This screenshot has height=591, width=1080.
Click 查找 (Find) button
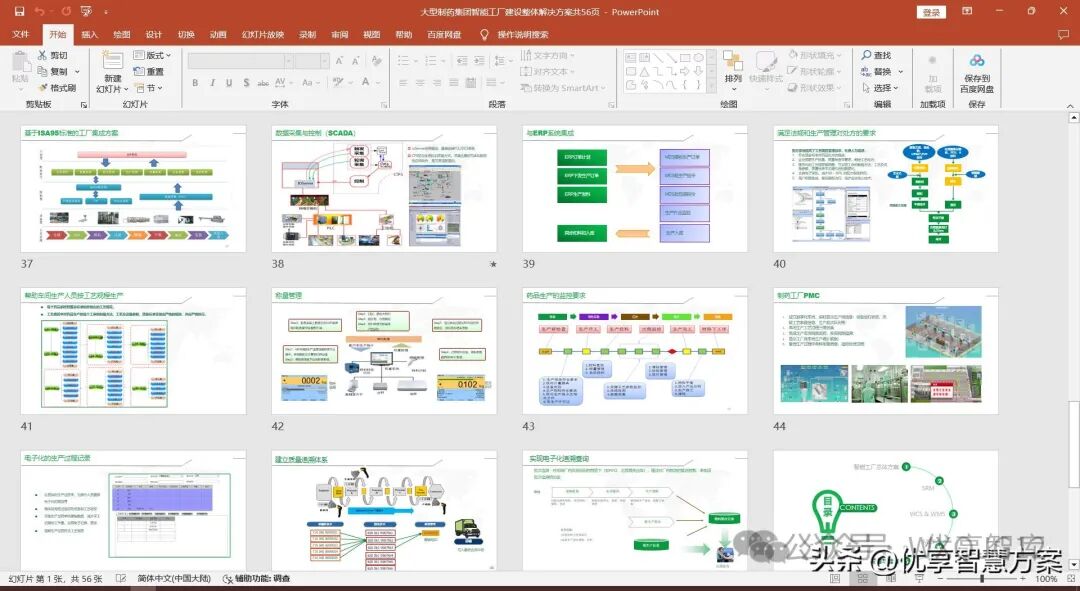point(876,55)
